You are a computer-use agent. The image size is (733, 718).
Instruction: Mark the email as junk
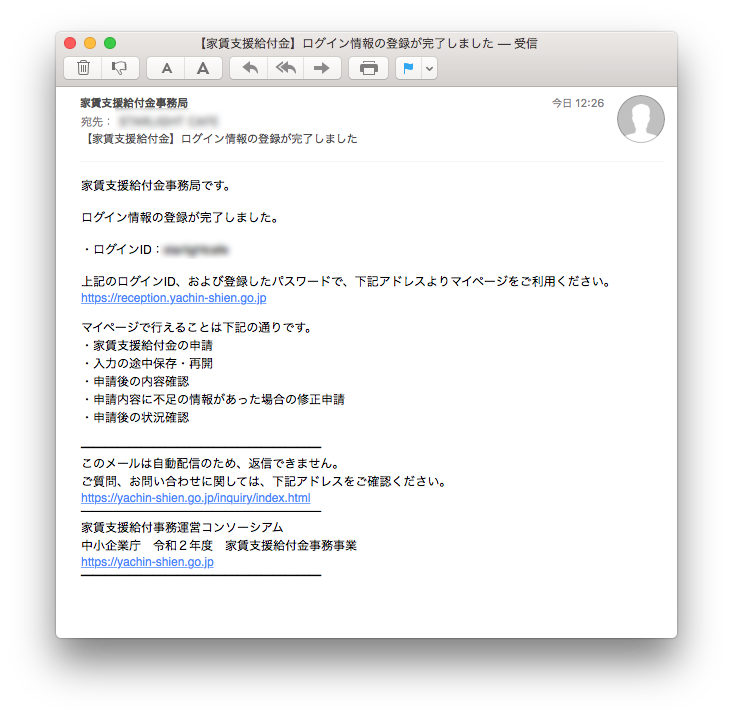click(119, 68)
